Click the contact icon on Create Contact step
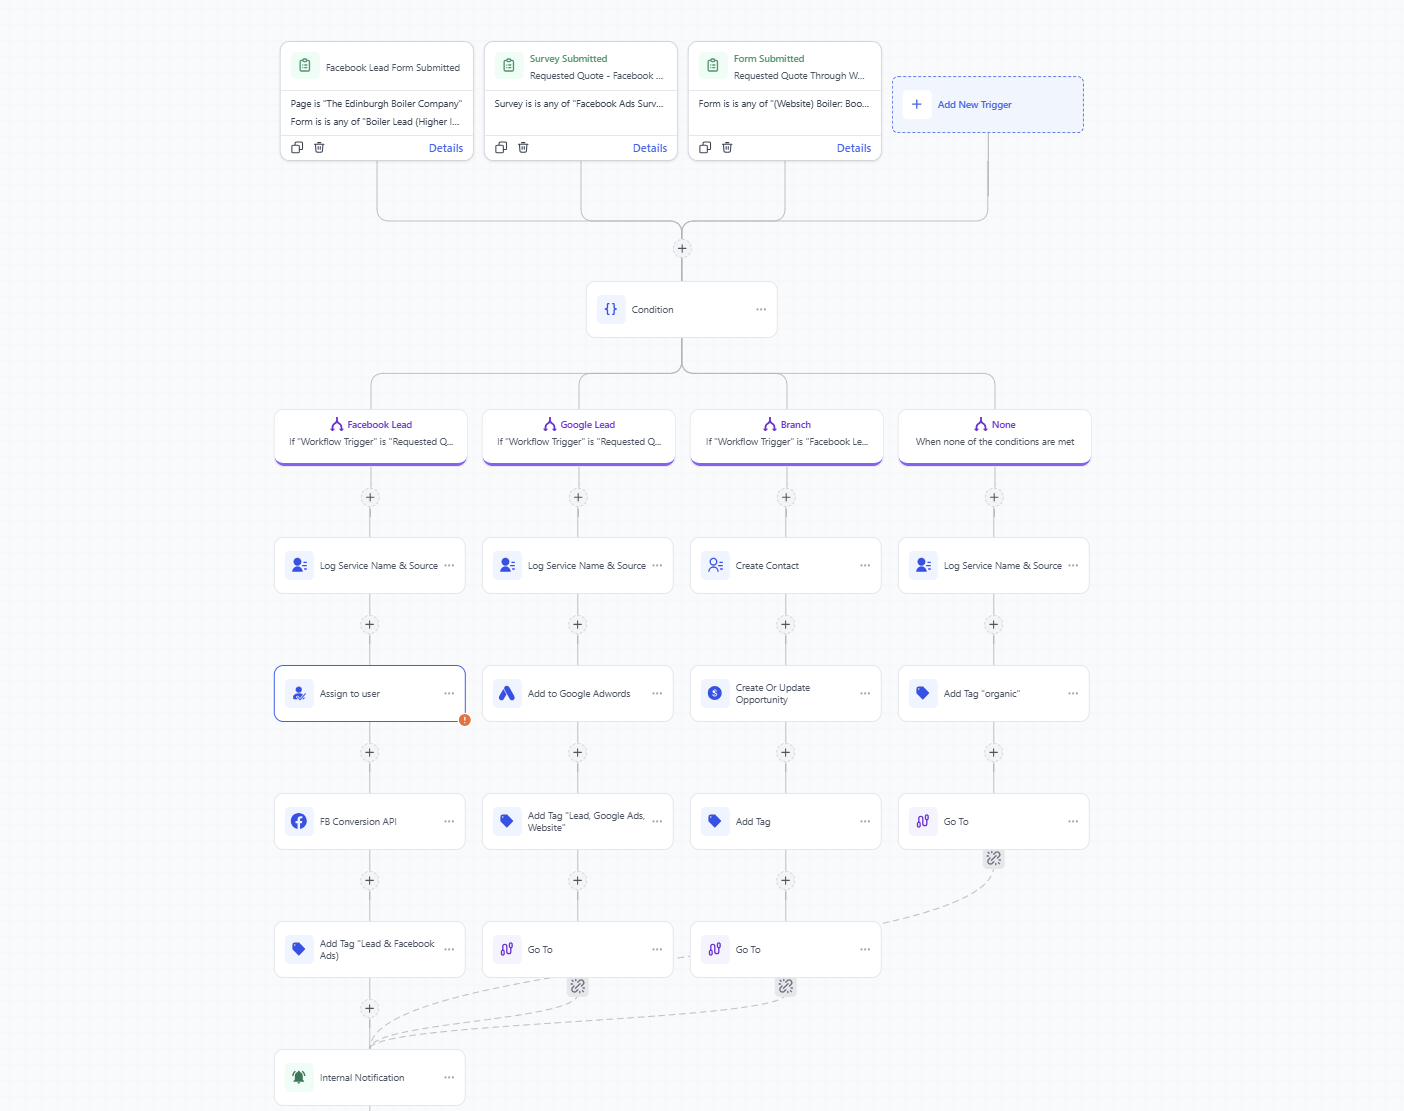1404x1111 pixels. [714, 565]
